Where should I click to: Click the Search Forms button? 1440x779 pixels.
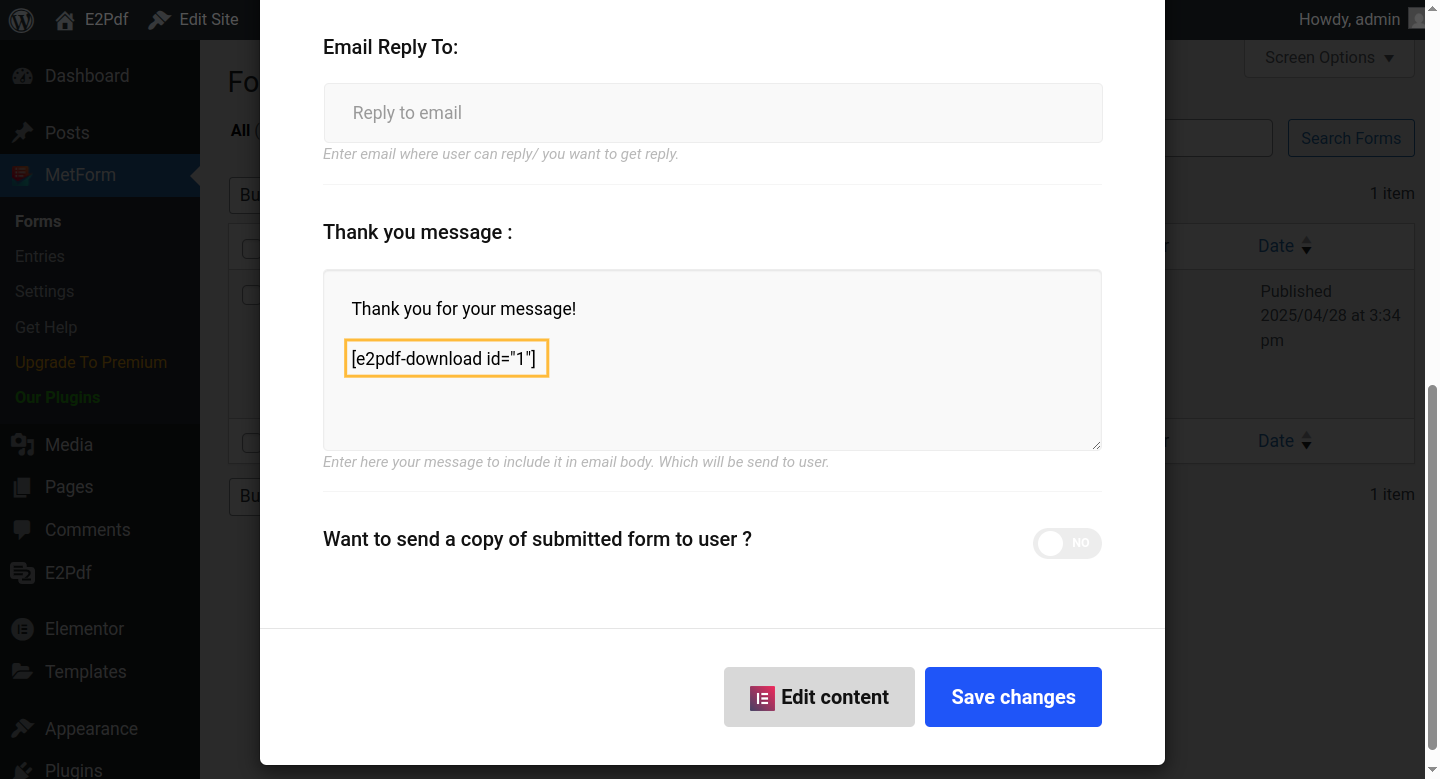1350,138
